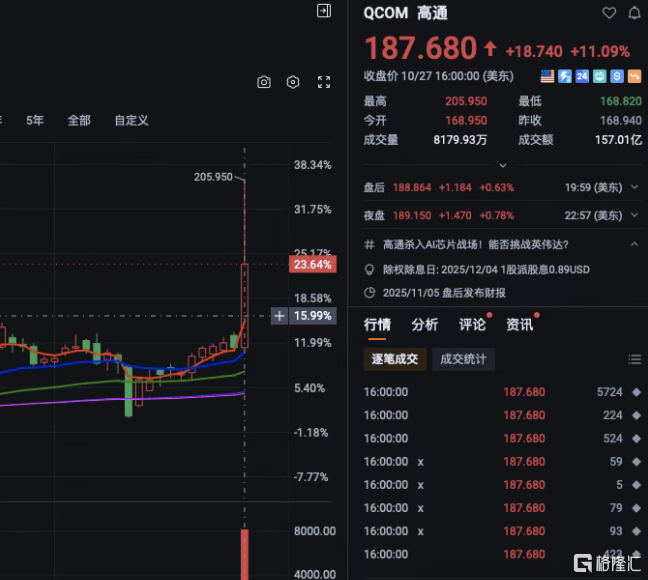Collapse the topic section with the up chevron
The image size is (648, 580).
pyautogui.click(x=634, y=244)
